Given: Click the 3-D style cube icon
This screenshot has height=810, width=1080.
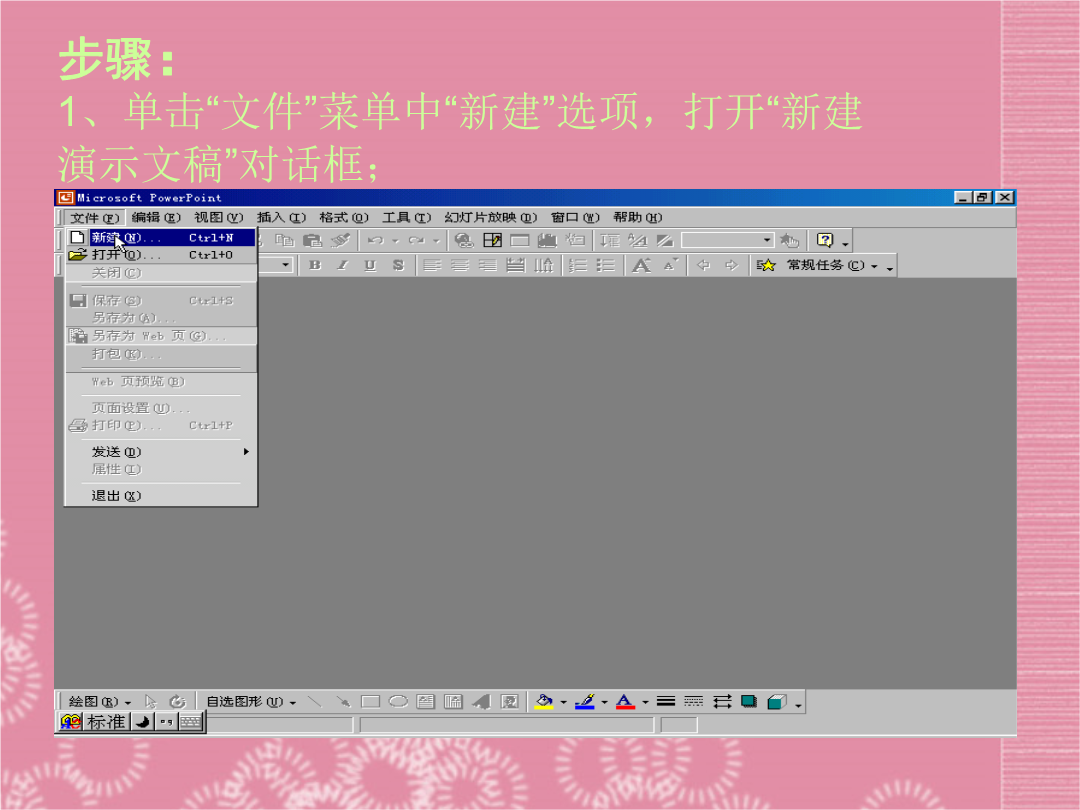Looking at the screenshot, I should (x=777, y=702).
